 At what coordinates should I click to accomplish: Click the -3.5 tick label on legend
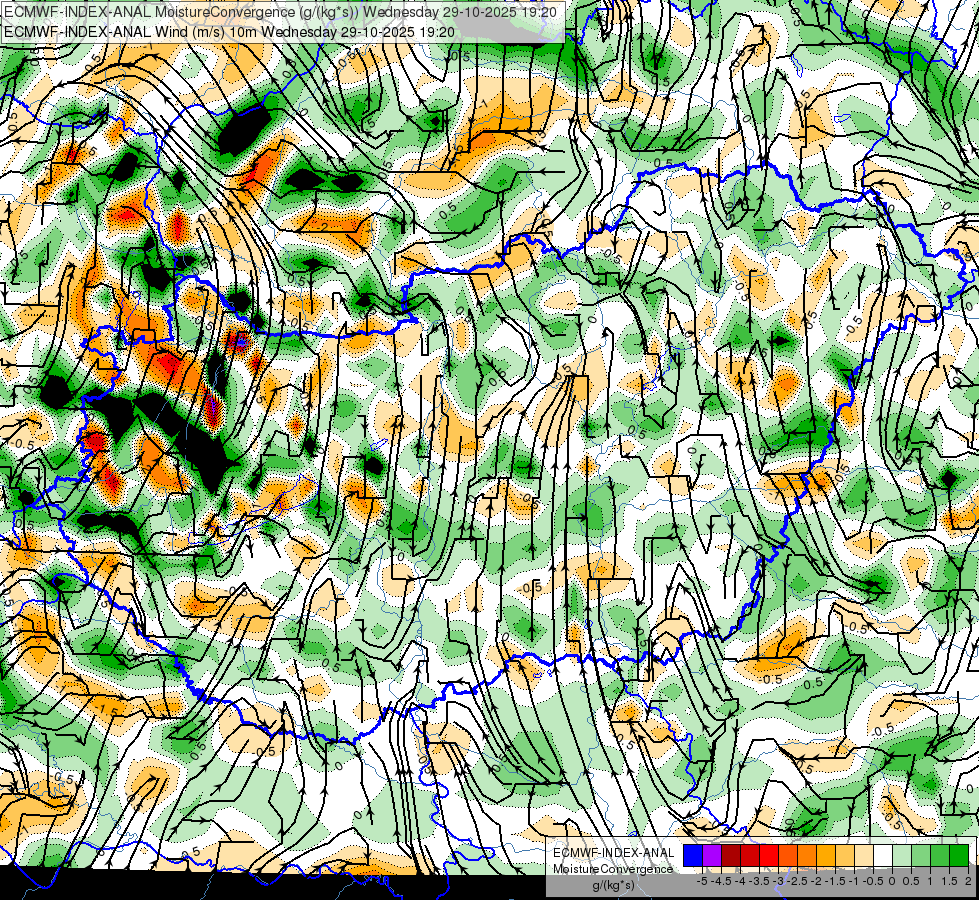click(x=759, y=881)
